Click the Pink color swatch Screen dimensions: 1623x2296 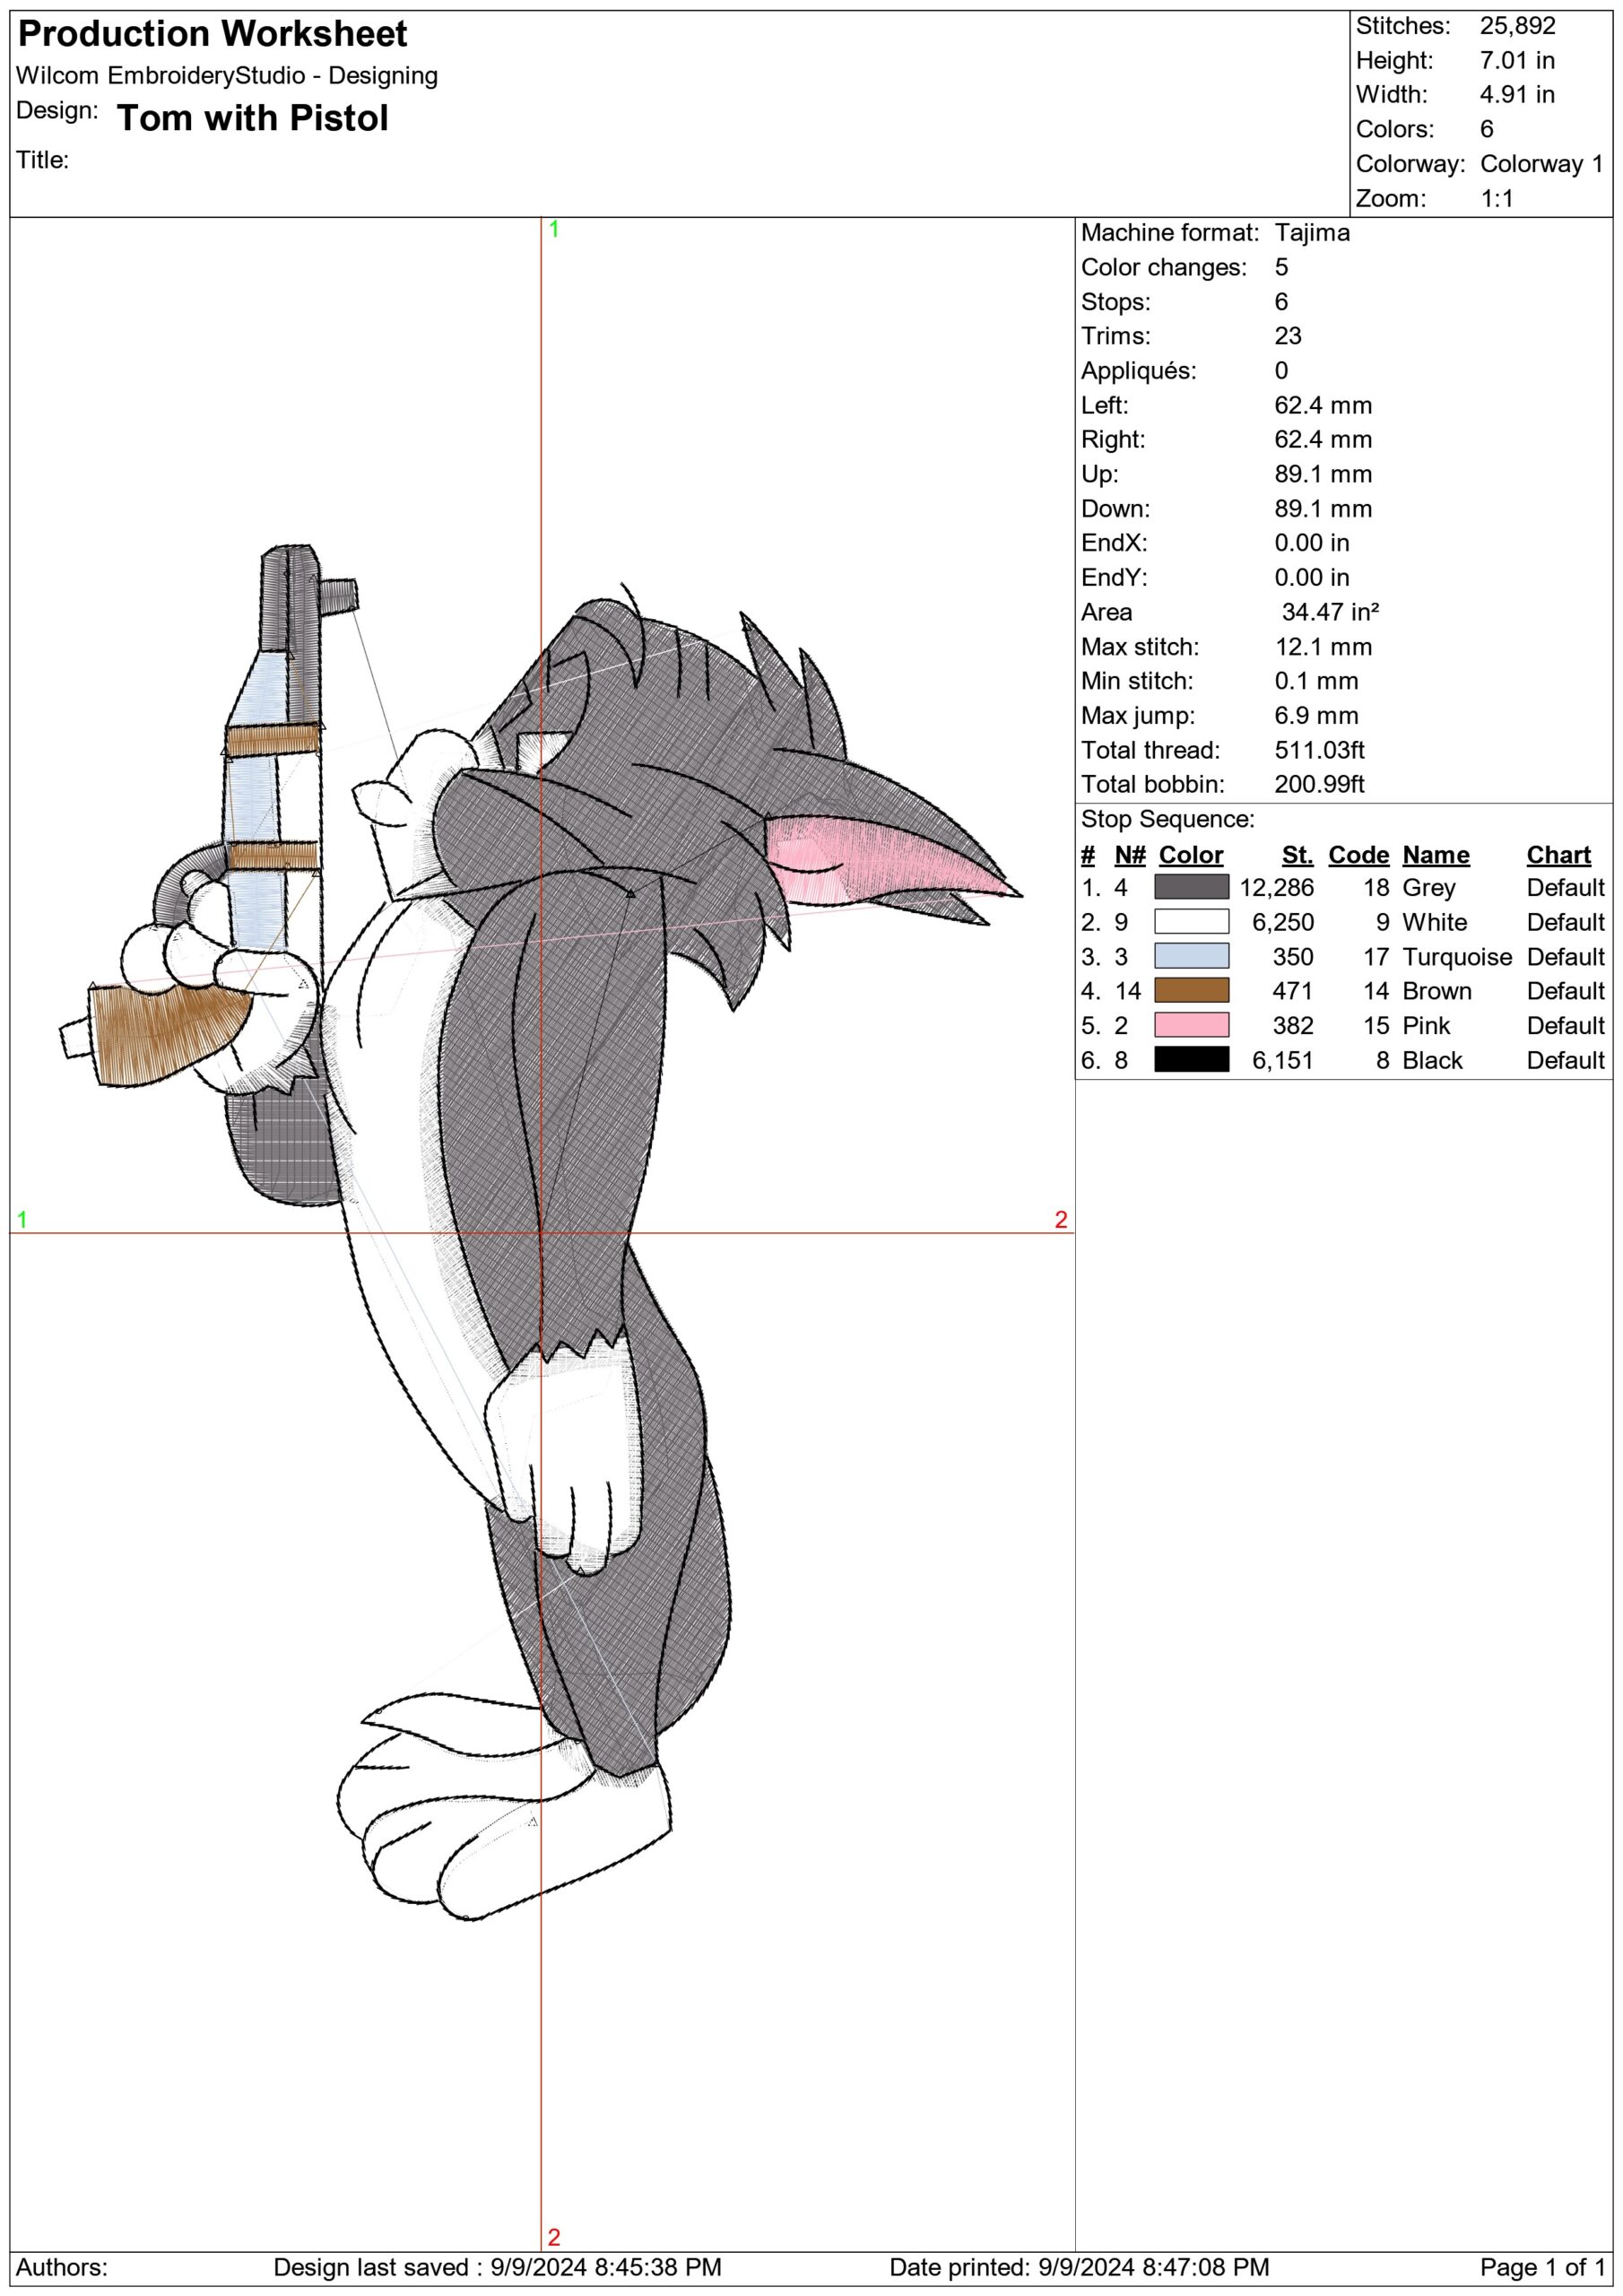[1191, 1025]
